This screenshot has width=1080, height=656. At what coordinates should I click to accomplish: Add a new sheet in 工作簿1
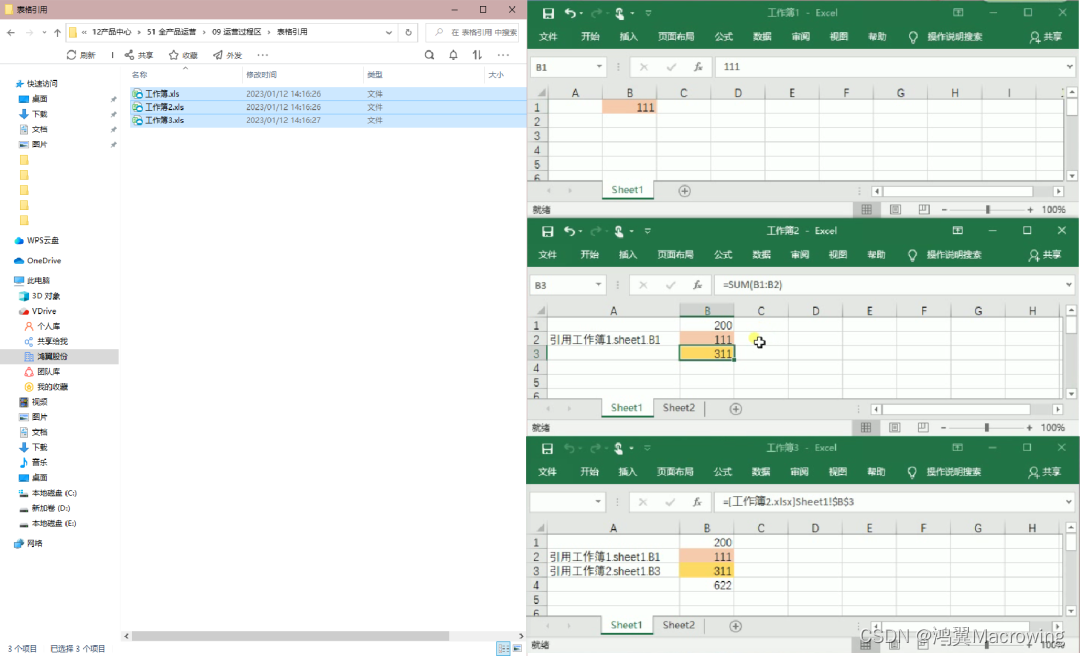tap(685, 191)
